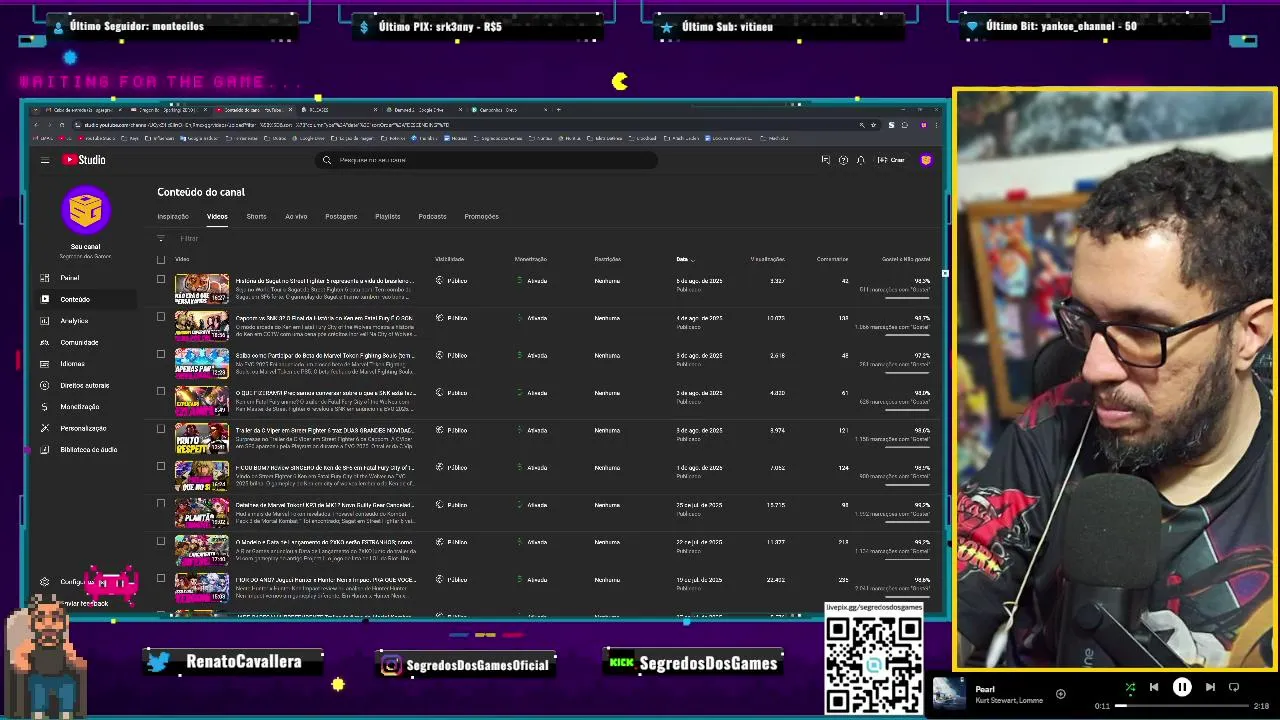Open the Criar create menu

point(891,160)
